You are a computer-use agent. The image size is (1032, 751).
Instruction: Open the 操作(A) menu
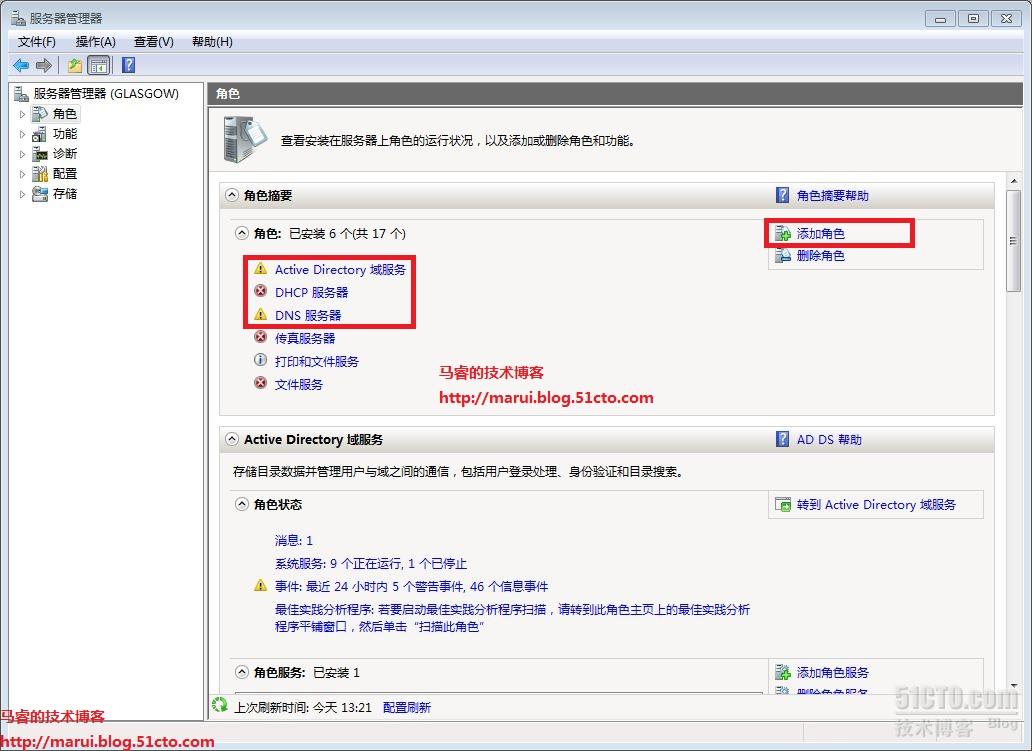(95, 41)
